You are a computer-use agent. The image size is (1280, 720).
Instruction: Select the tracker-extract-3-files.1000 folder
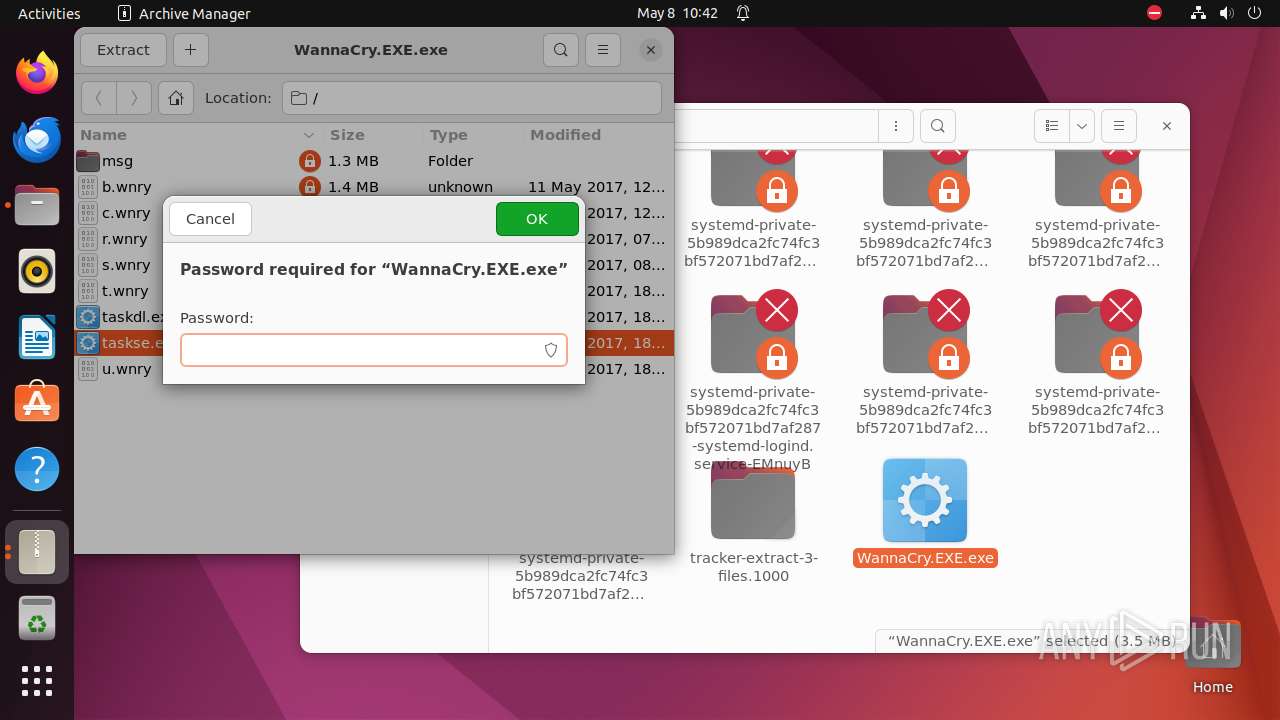point(753,522)
